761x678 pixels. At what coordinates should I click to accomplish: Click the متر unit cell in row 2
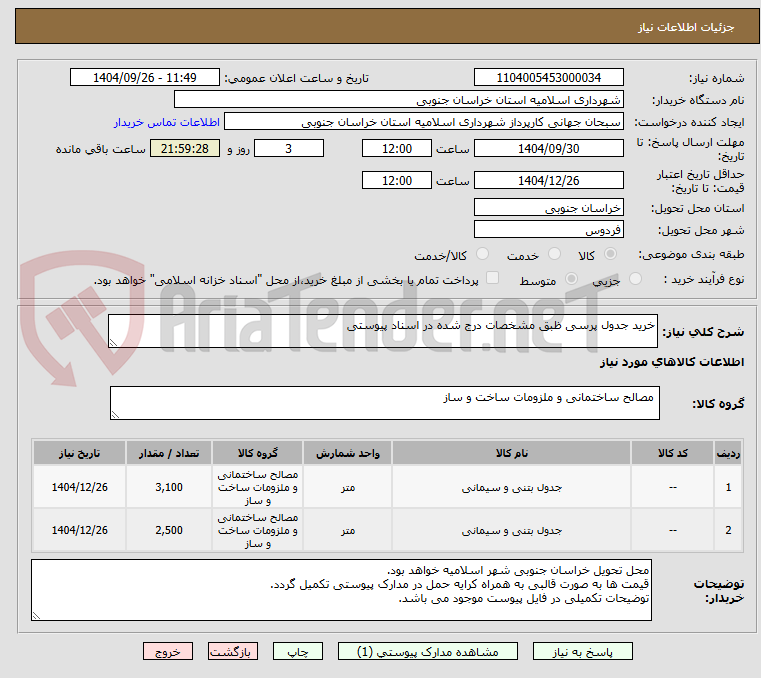[x=347, y=530]
